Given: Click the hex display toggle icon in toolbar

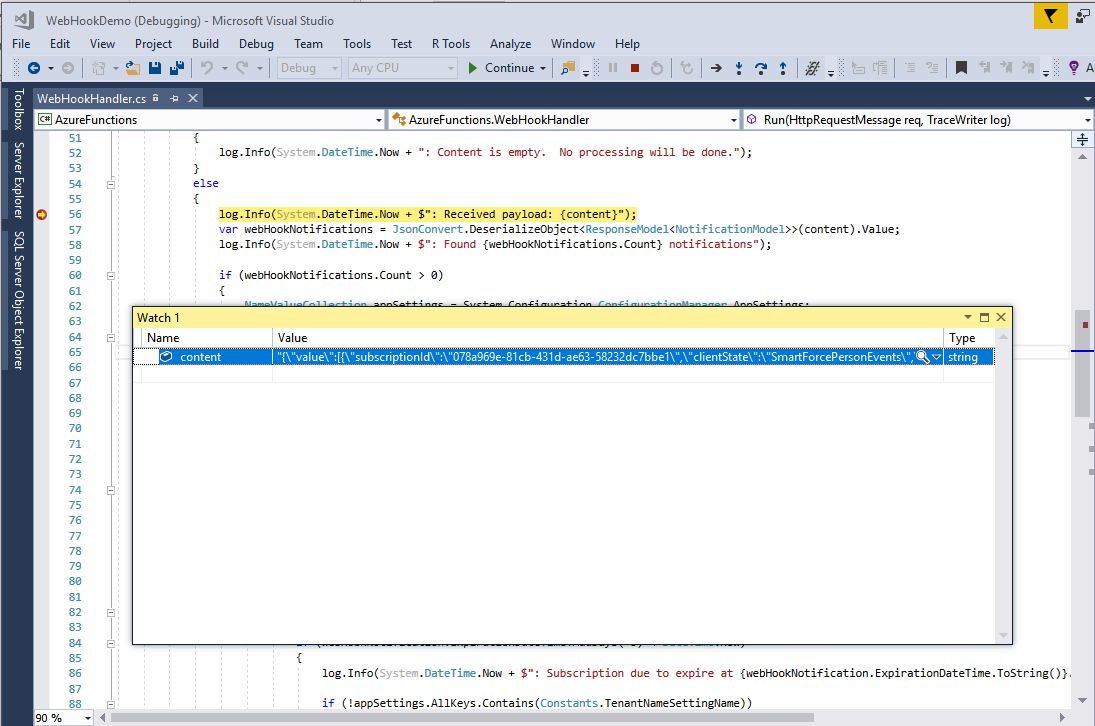Looking at the screenshot, I should click(812, 68).
